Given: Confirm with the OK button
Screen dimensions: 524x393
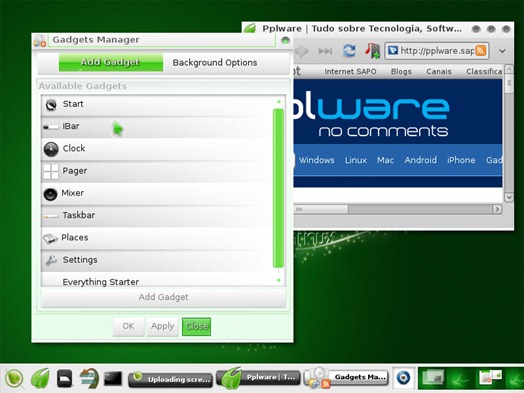Looking at the screenshot, I should click(128, 326).
